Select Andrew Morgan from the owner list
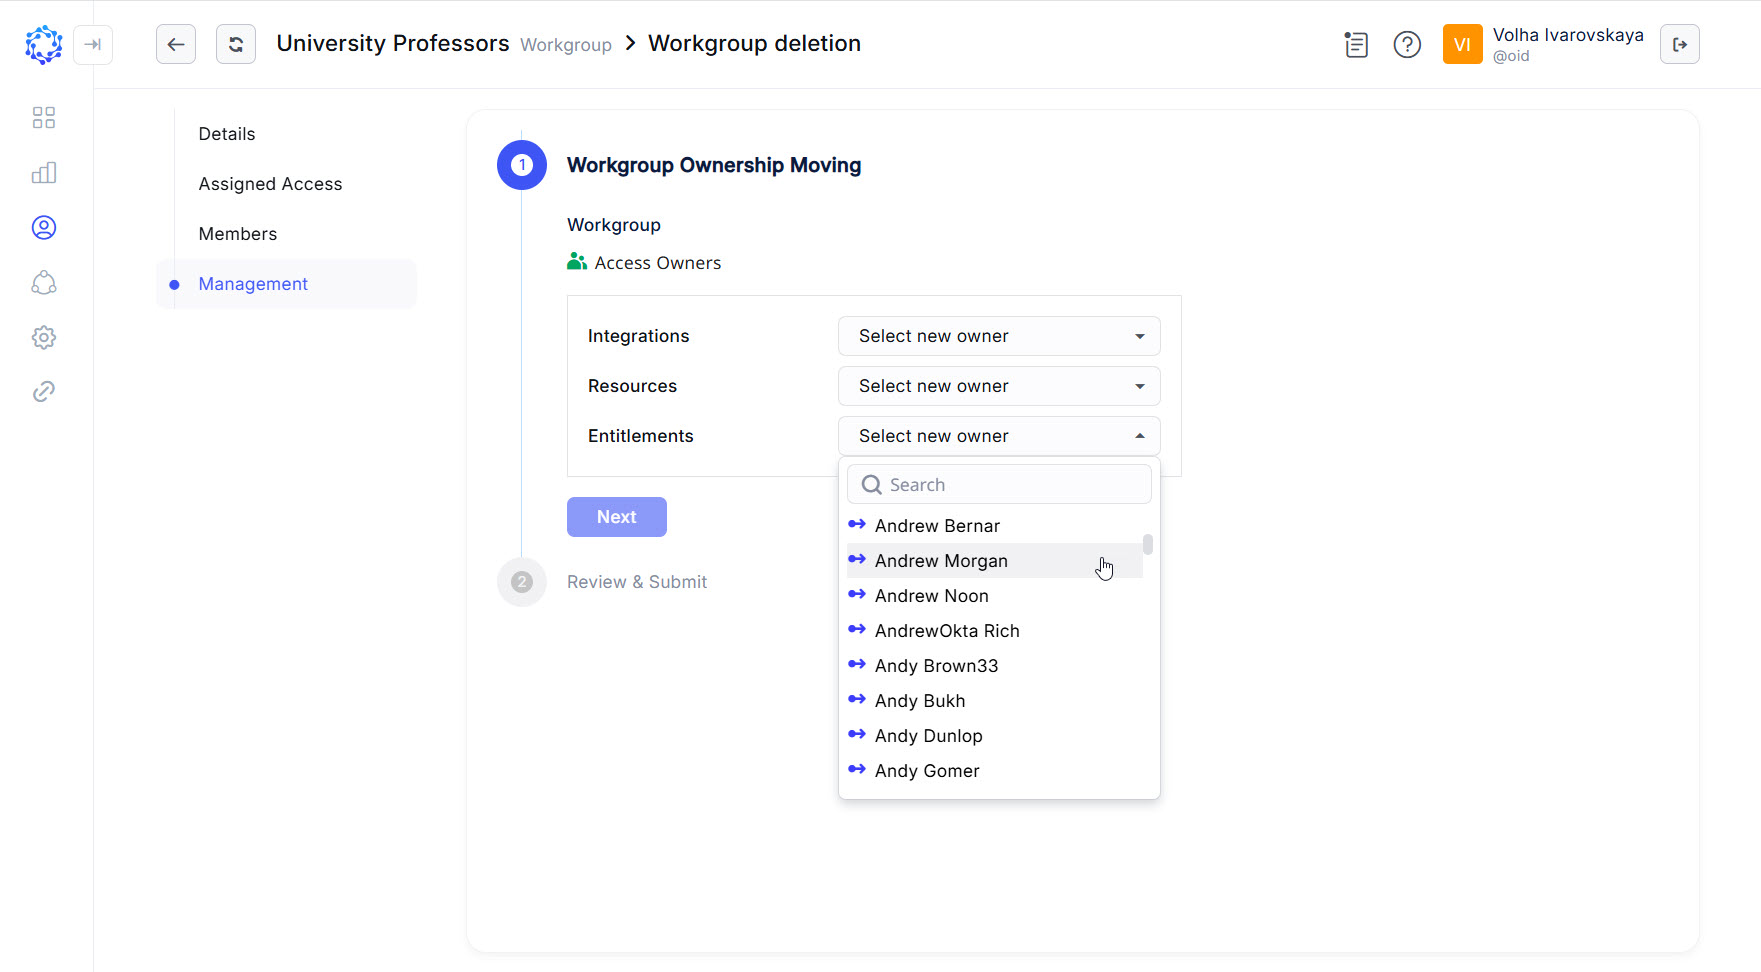The width and height of the screenshot is (1761, 972). click(x=941, y=561)
